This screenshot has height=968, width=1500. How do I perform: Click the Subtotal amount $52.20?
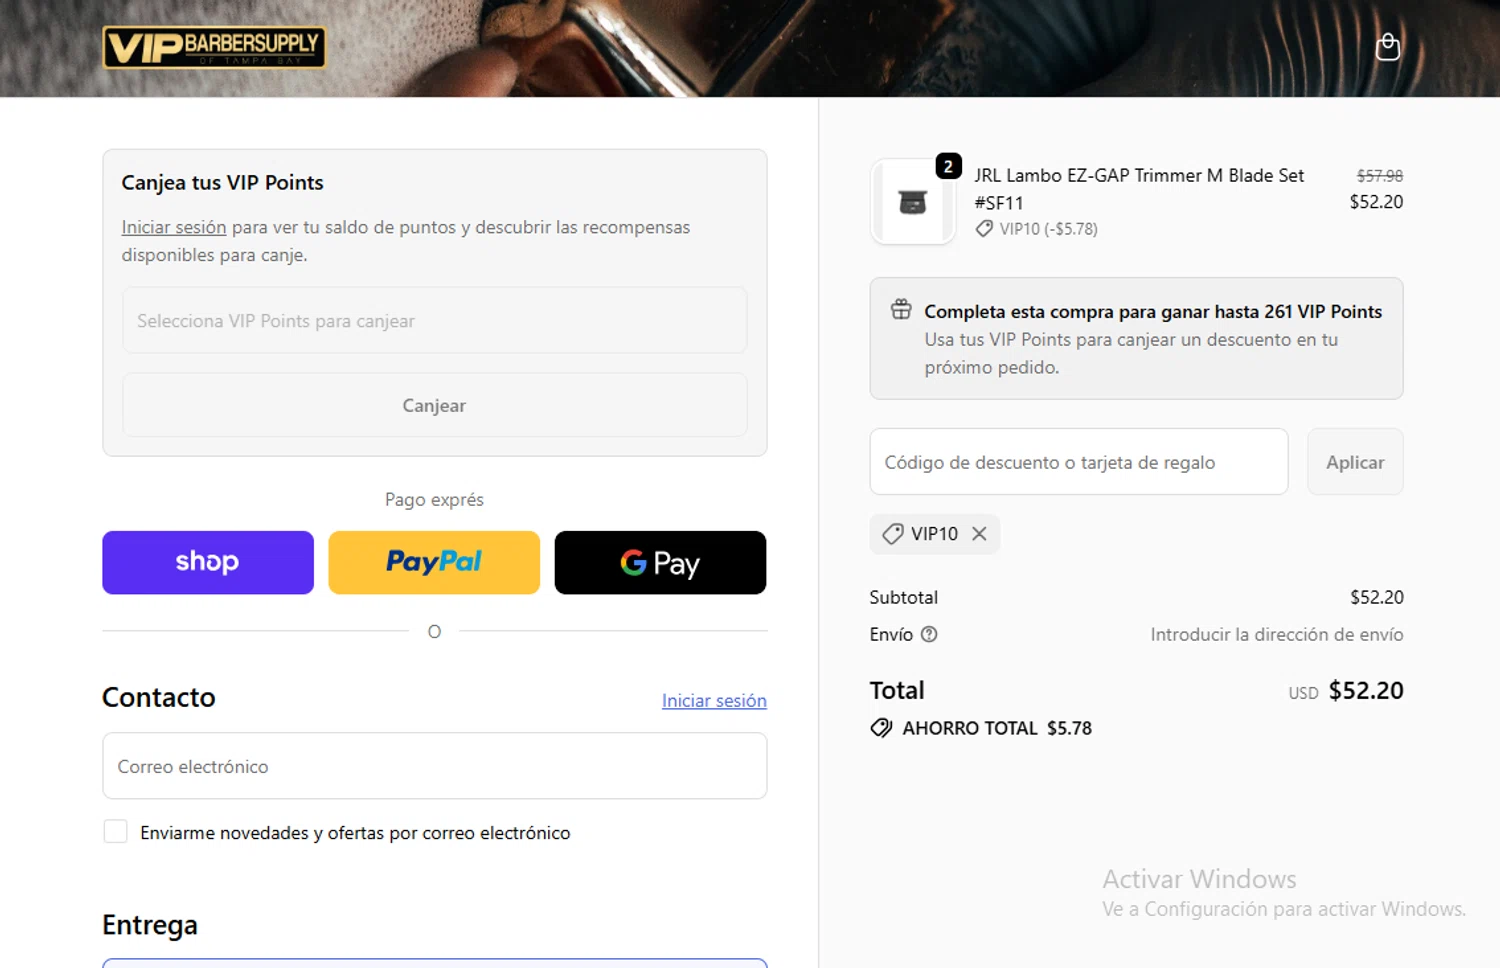(x=1376, y=597)
